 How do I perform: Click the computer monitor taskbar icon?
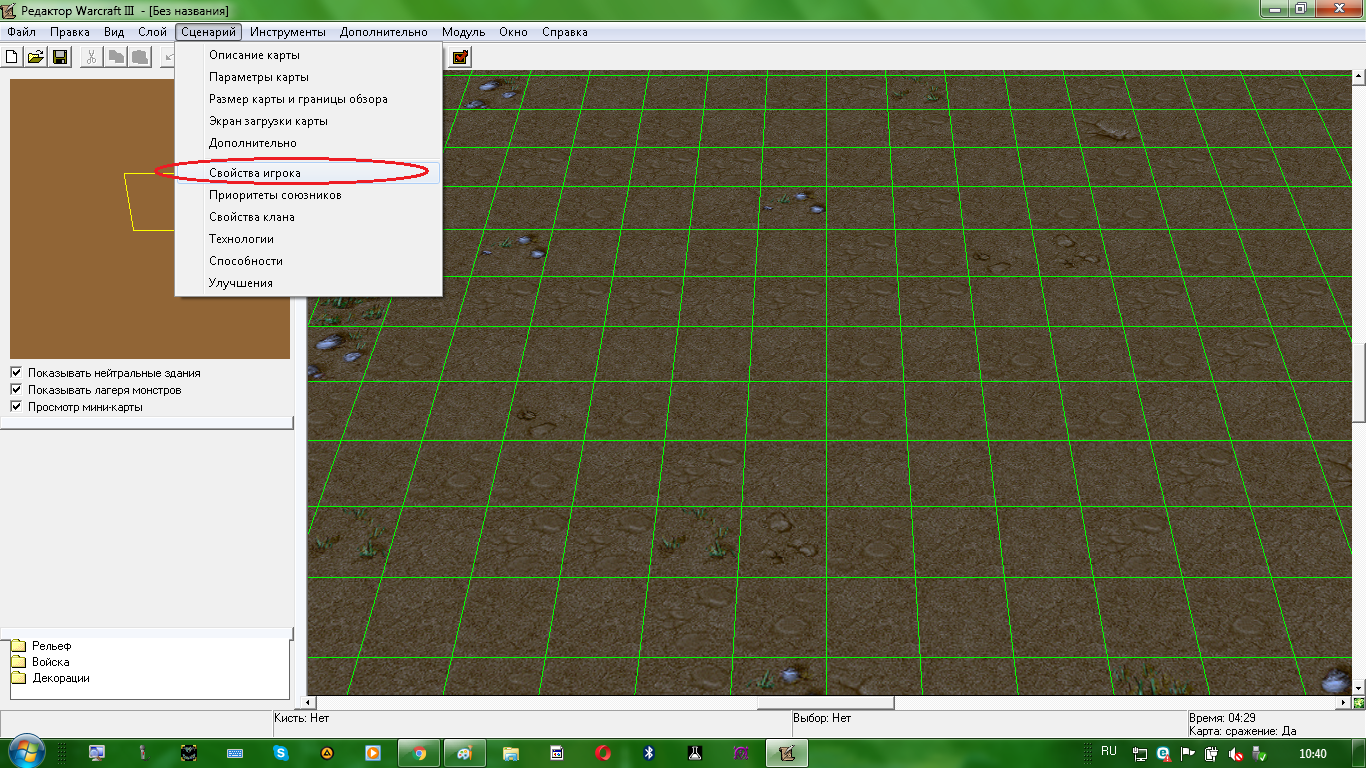(x=97, y=752)
